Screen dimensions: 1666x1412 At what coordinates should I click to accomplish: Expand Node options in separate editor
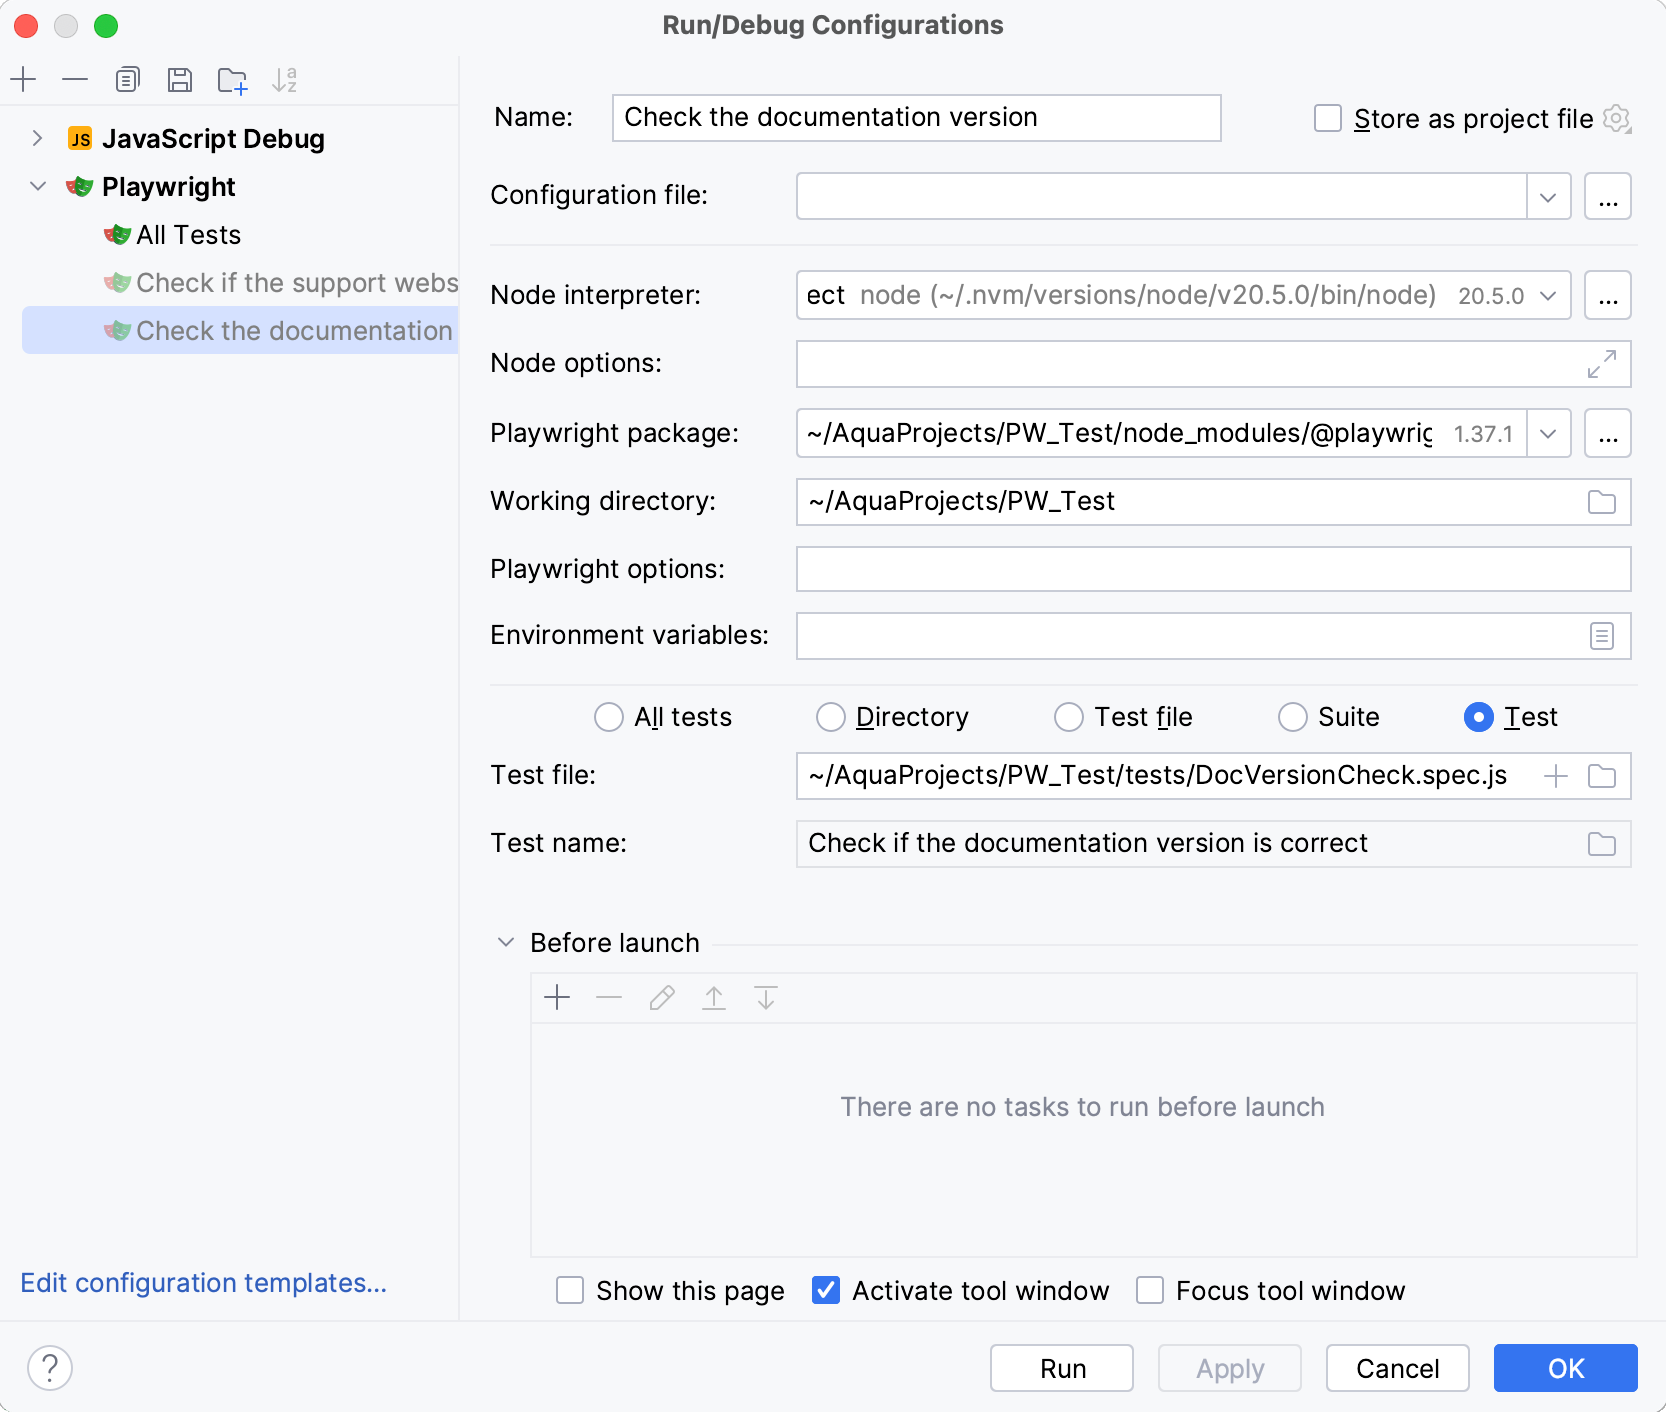click(x=1602, y=364)
